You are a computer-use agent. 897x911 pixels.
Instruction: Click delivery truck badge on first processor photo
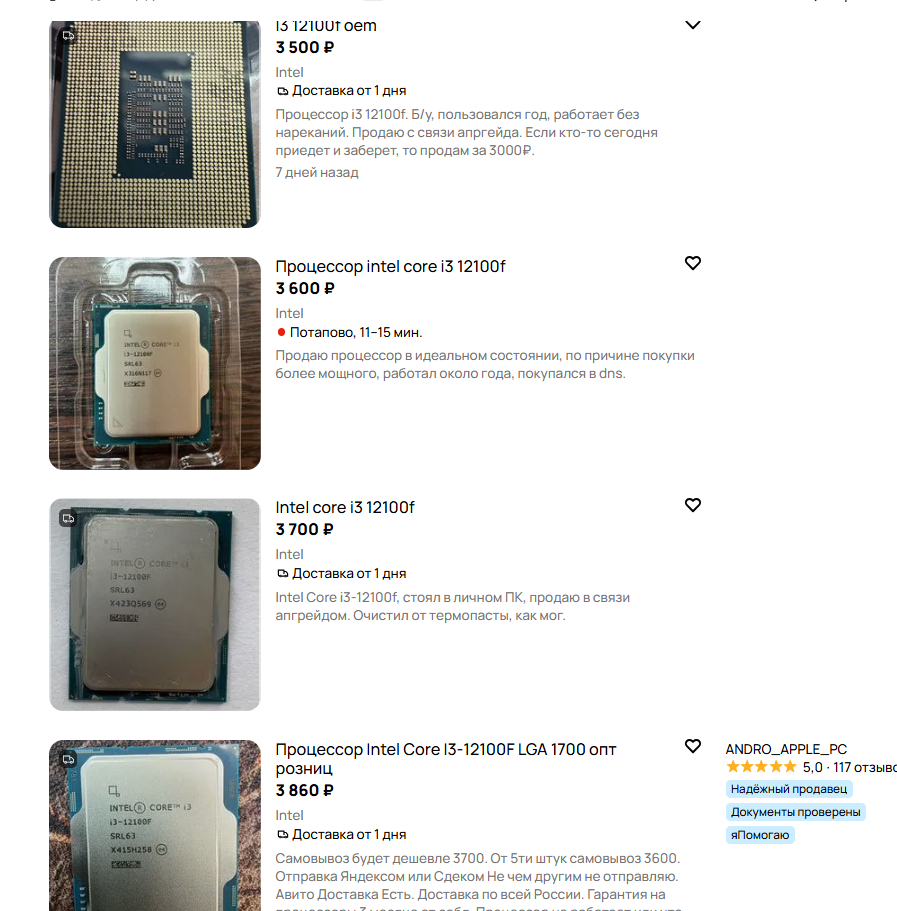coord(69,36)
